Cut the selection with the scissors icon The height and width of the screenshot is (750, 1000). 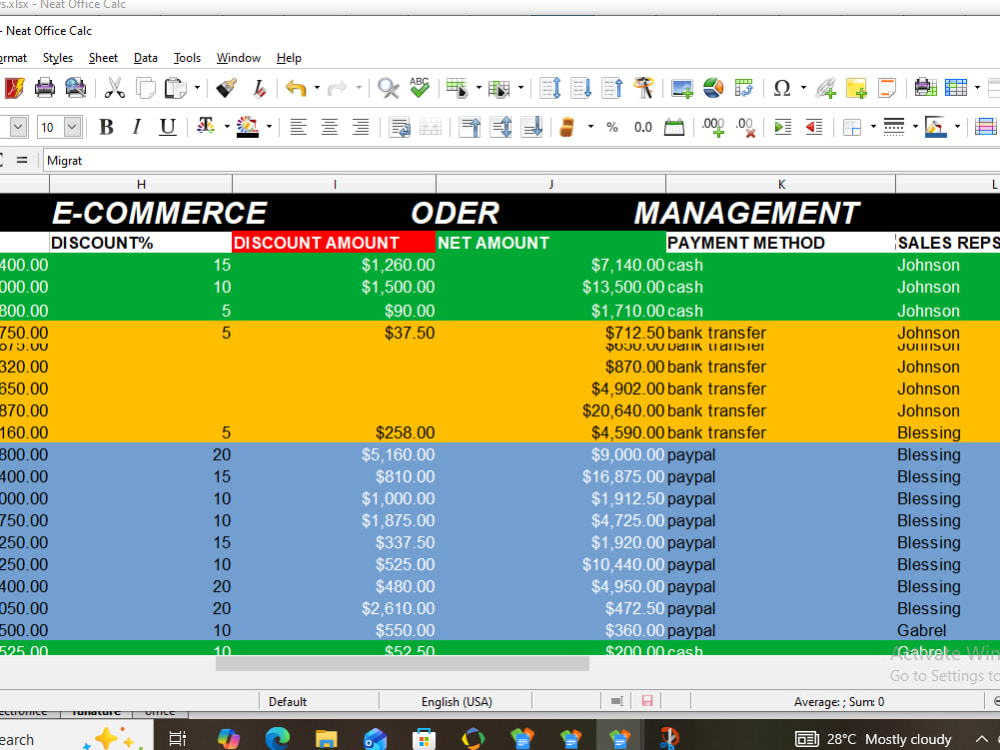point(114,87)
